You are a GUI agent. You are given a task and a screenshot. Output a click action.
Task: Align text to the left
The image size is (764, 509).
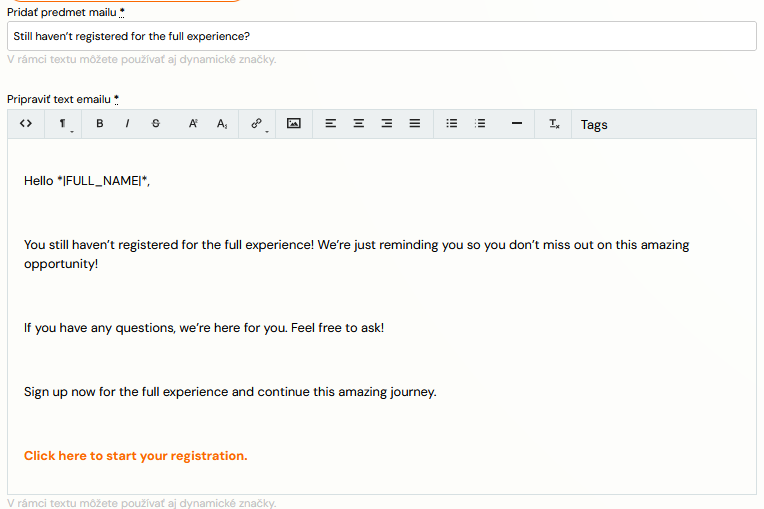click(331, 124)
